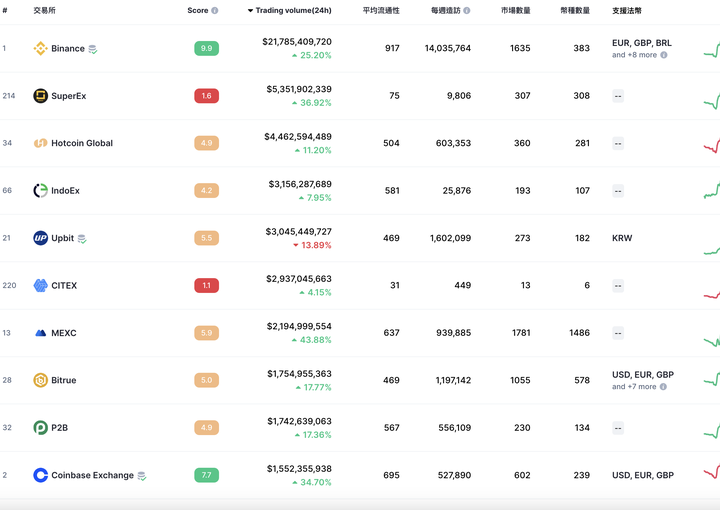The height and width of the screenshot is (510, 720).
Task: Open the Bitrue exchange link
Action: [64, 380]
